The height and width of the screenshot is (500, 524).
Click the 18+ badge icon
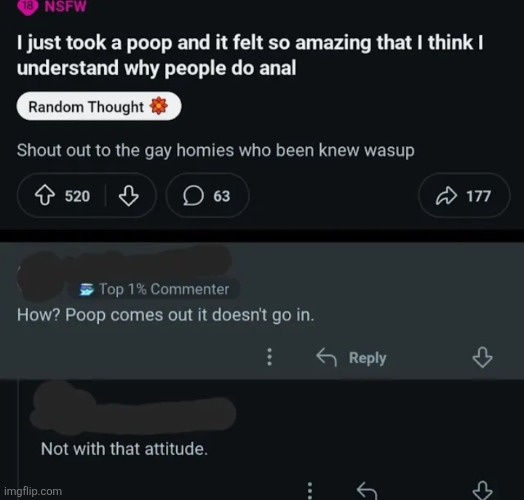tap(28, 7)
